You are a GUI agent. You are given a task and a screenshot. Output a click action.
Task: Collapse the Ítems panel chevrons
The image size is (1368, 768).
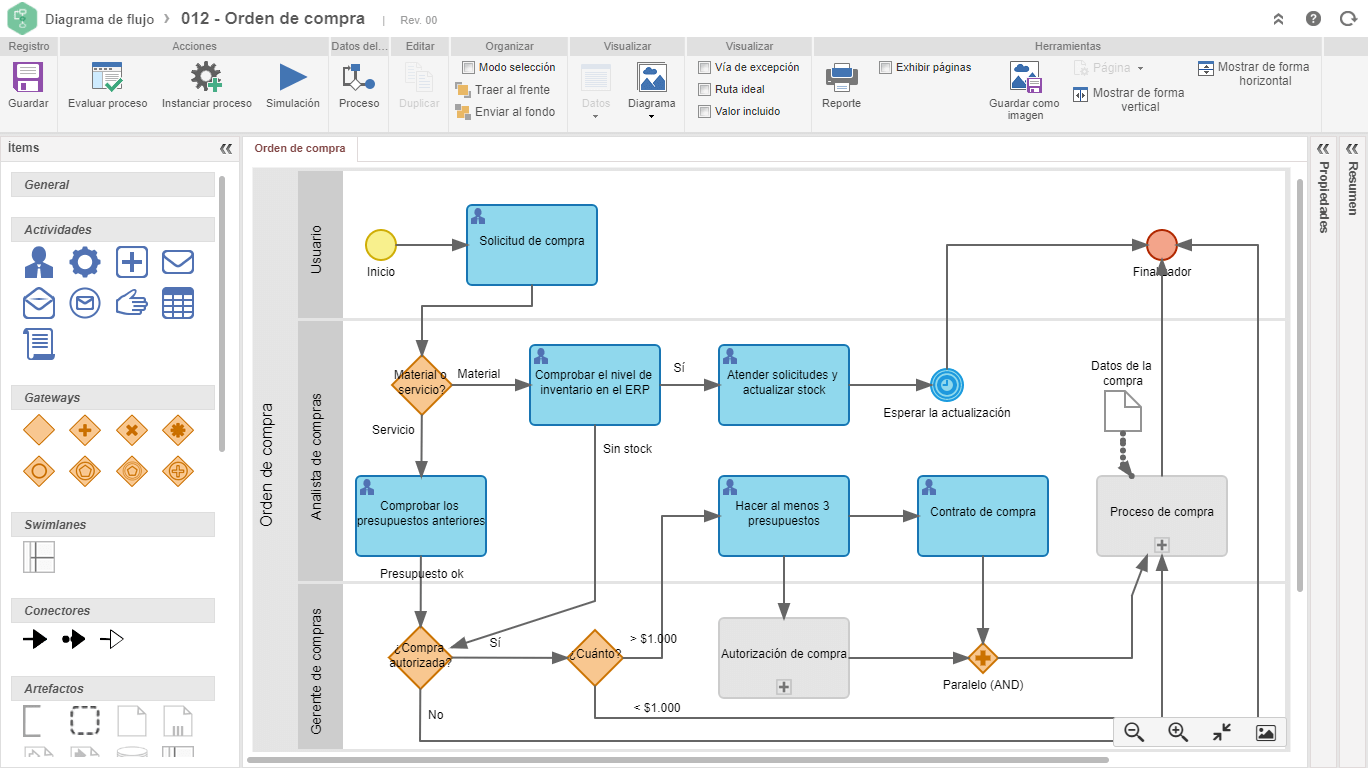(x=226, y=148)
